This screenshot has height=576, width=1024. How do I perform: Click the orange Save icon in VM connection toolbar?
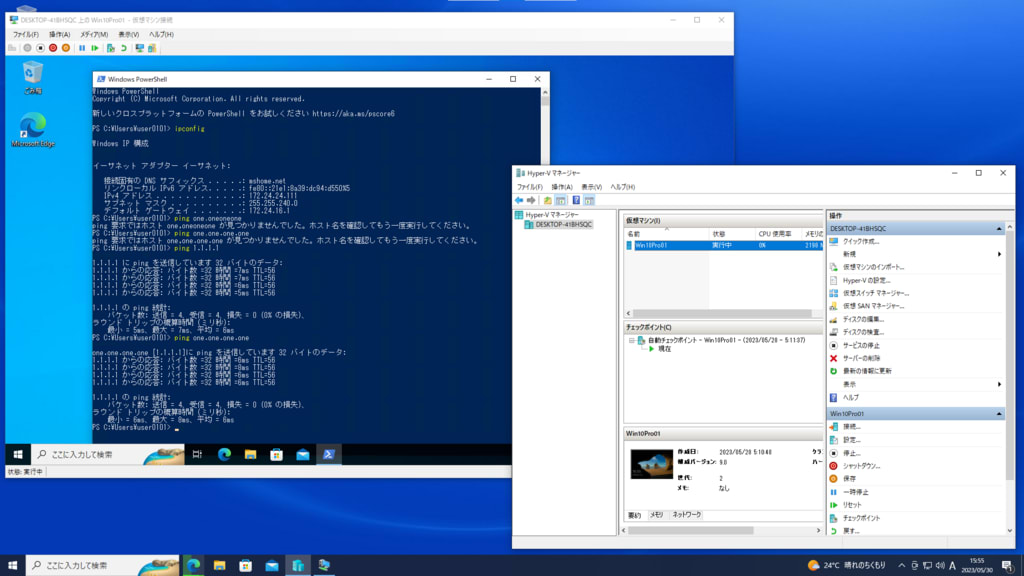(x=66, y=48)
